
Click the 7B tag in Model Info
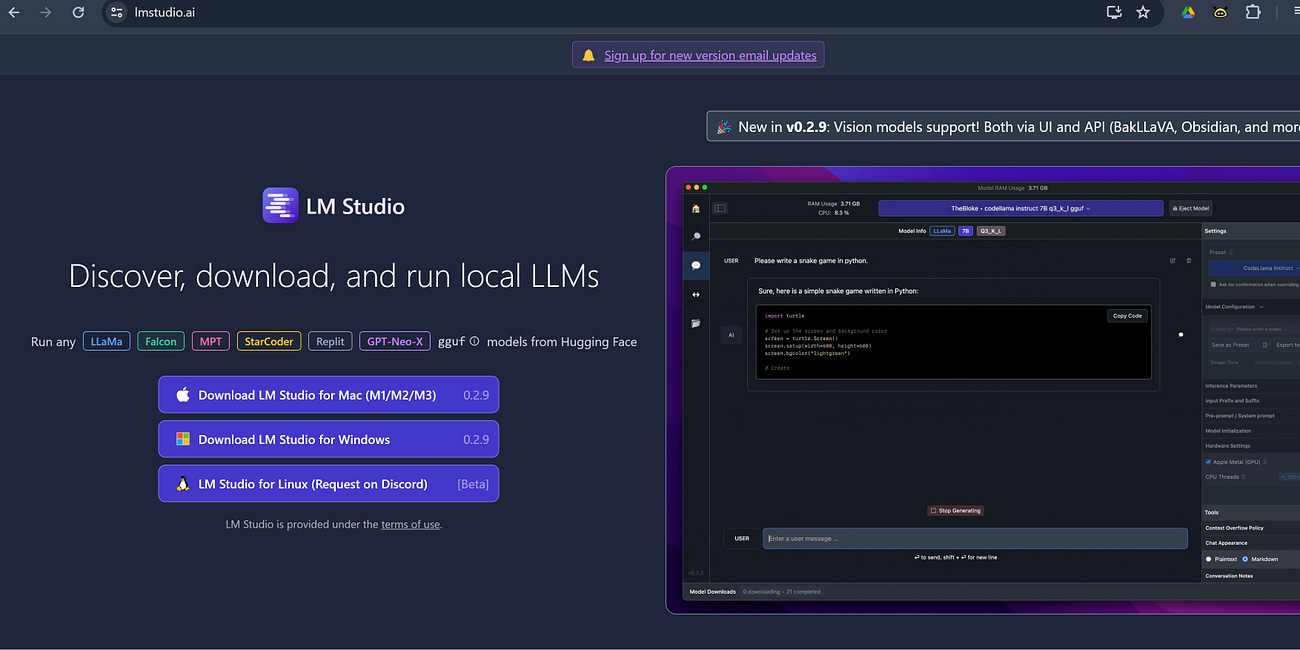[x=966, y=231]
